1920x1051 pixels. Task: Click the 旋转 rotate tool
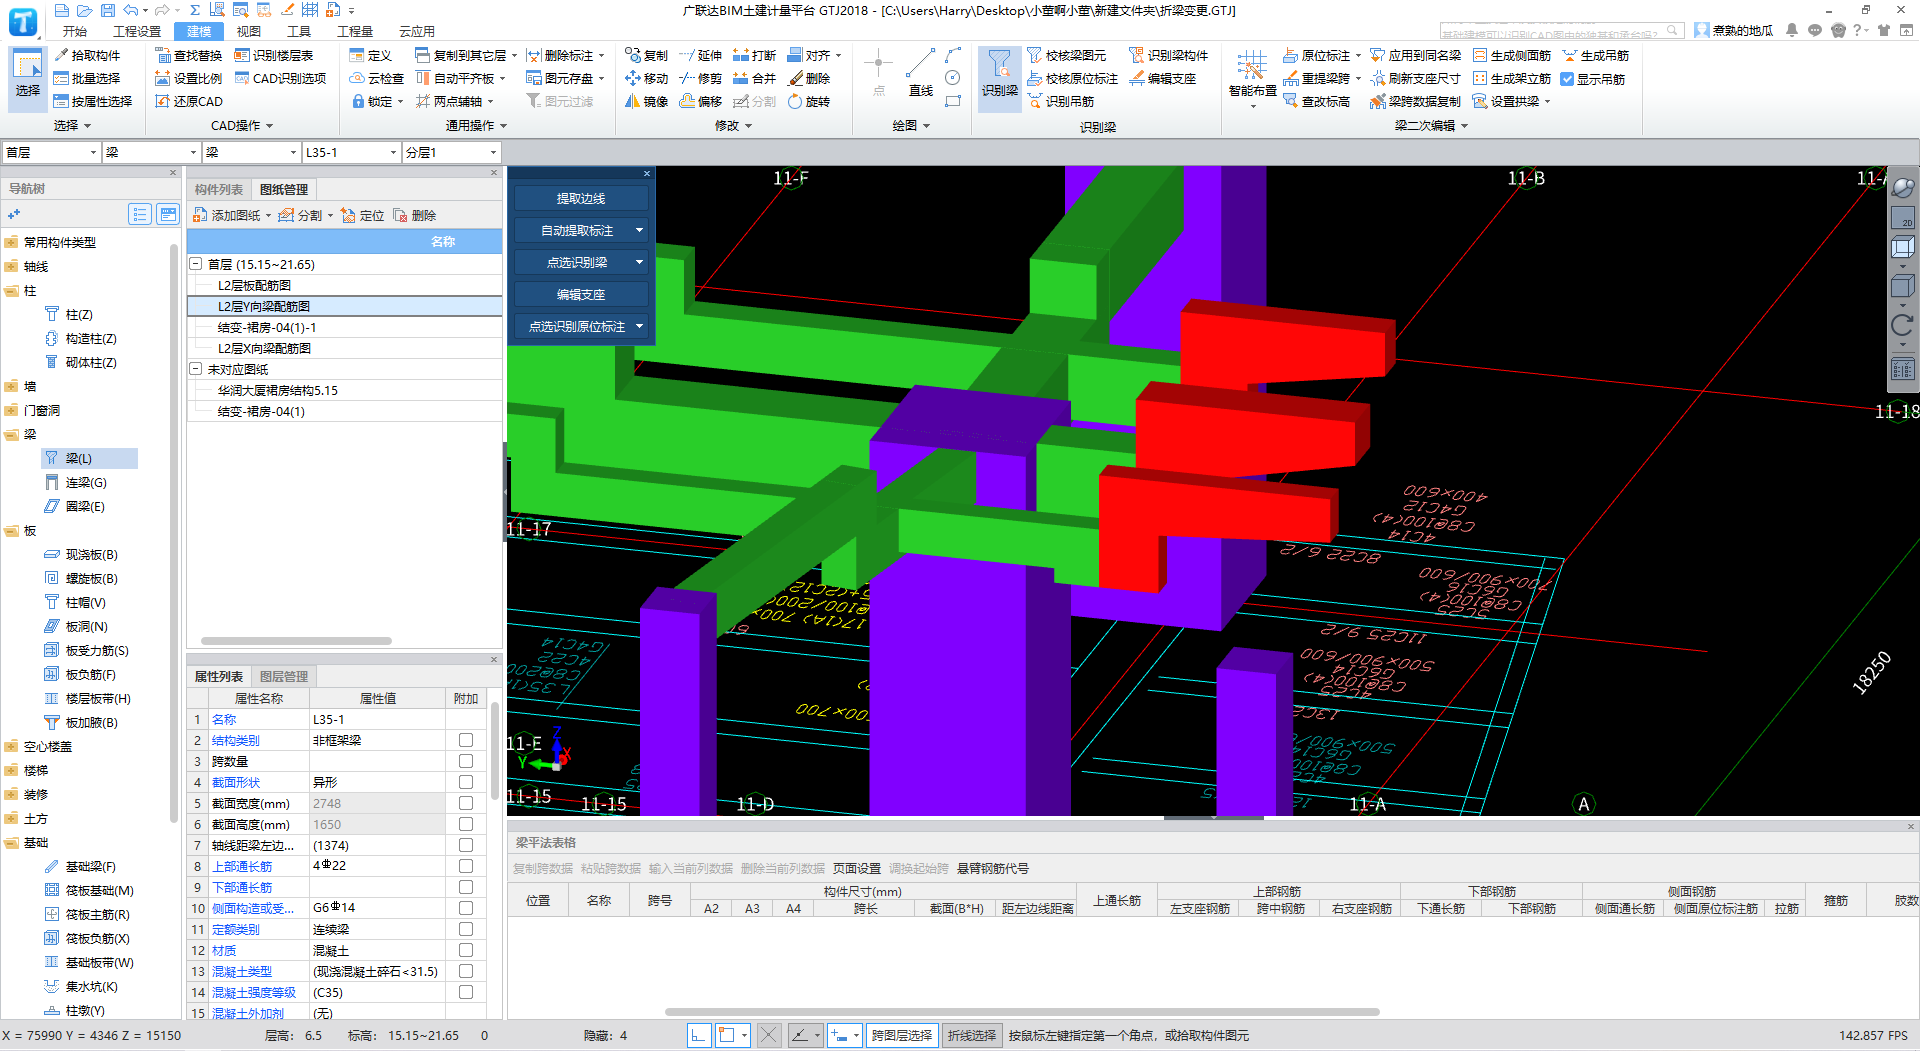(x=808, y=101)
